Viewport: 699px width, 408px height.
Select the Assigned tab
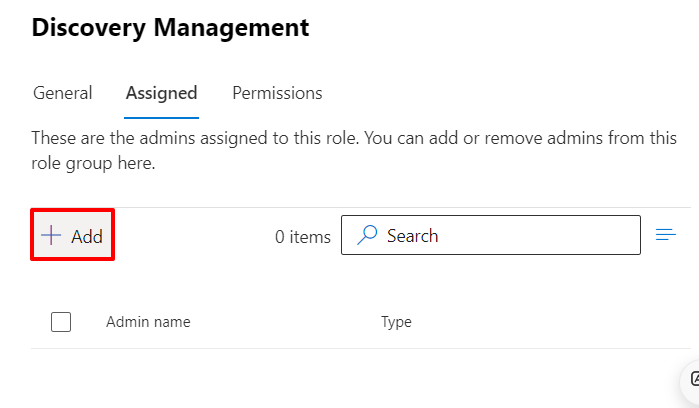(x=161, y=93)
